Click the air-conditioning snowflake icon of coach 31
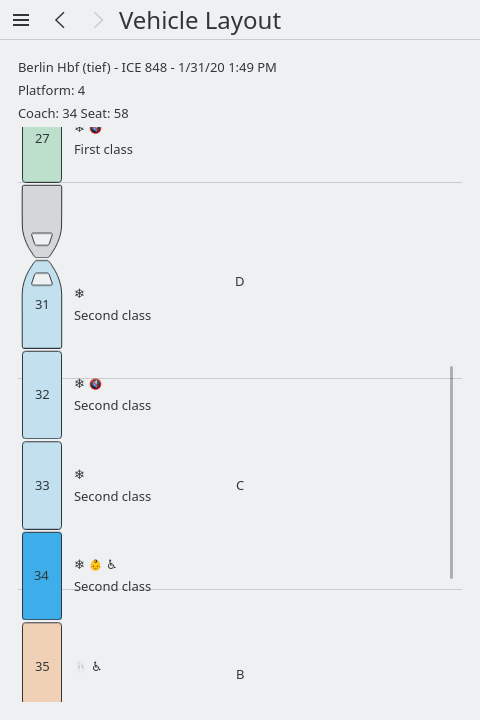 click(x=79, y=293)
